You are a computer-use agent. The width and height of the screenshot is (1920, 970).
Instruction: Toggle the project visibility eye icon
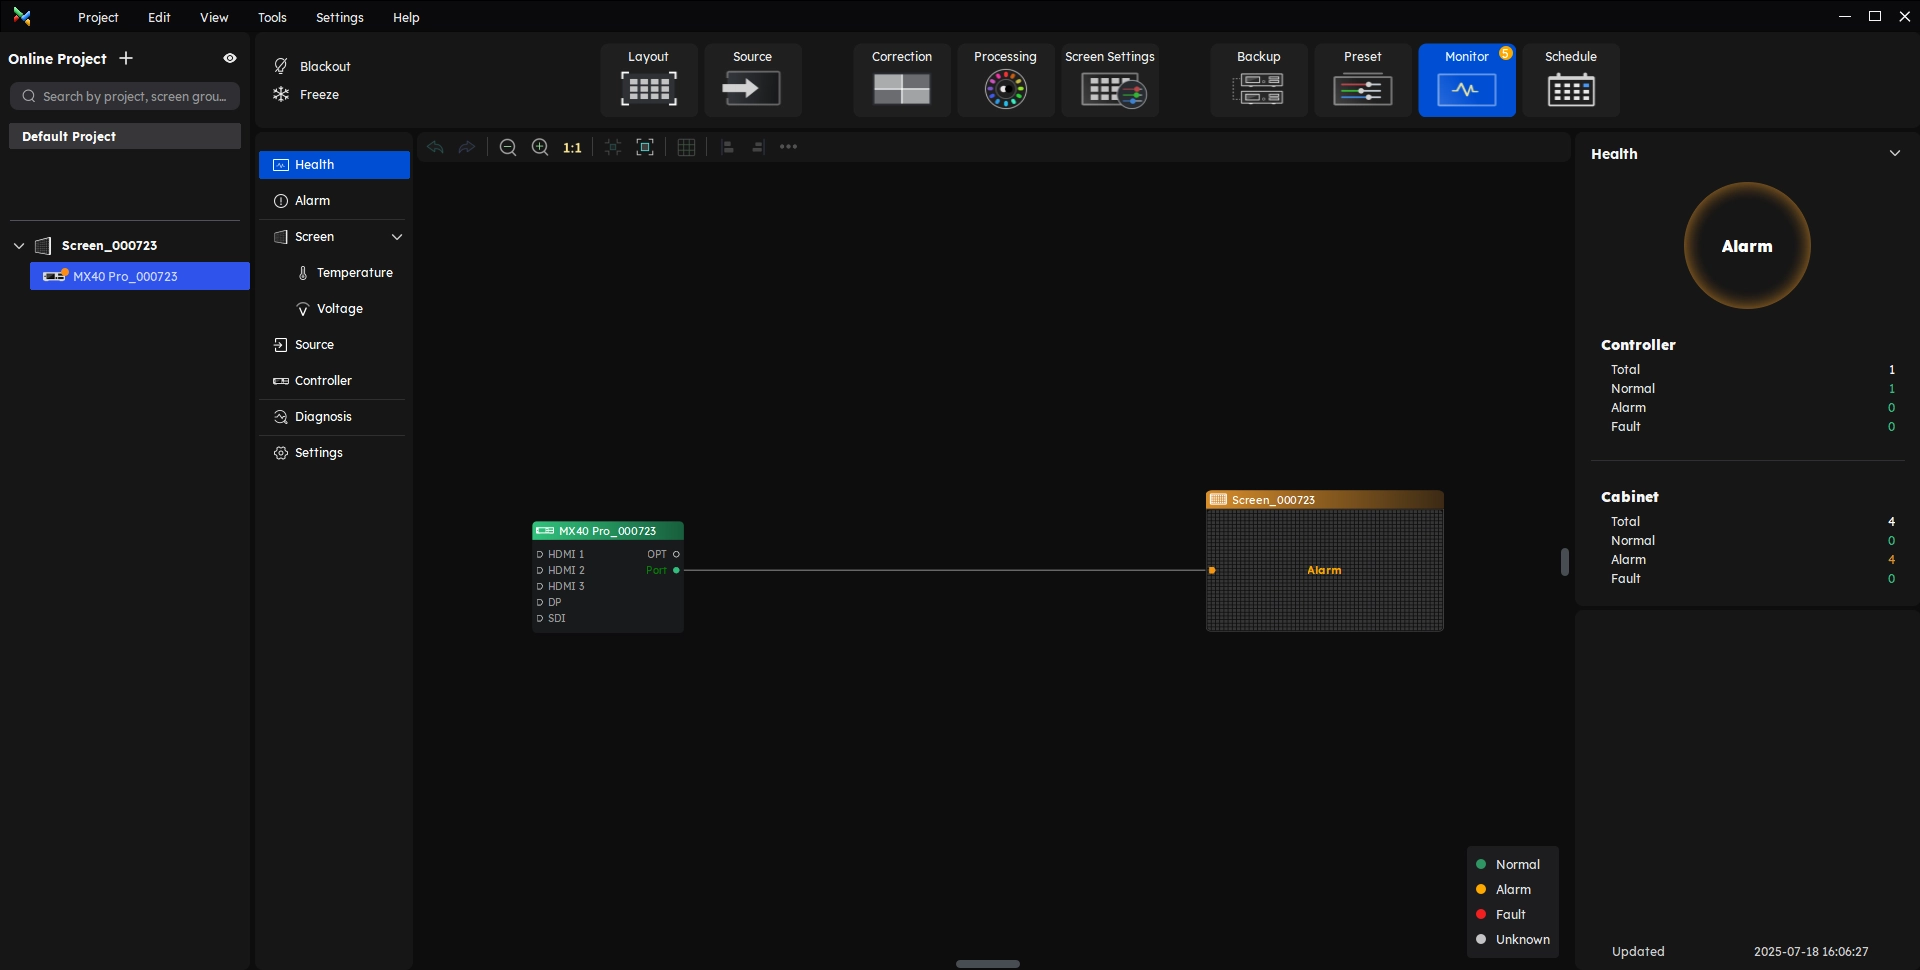(230, 59)
